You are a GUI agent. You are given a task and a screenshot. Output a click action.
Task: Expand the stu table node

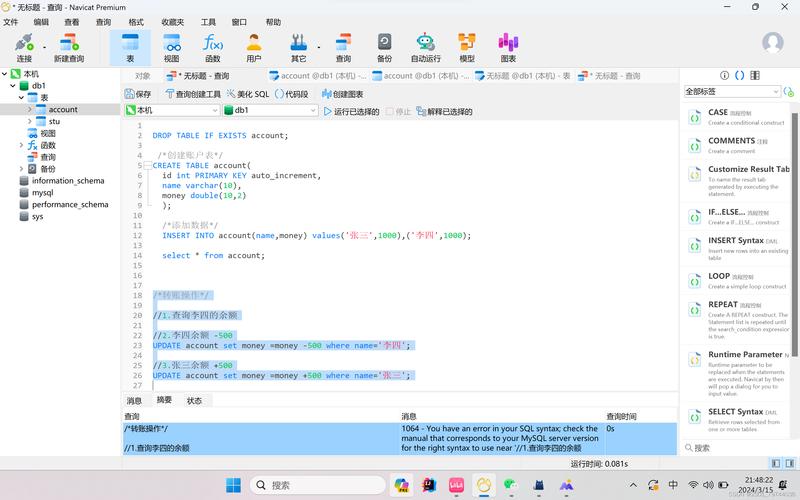30,121
